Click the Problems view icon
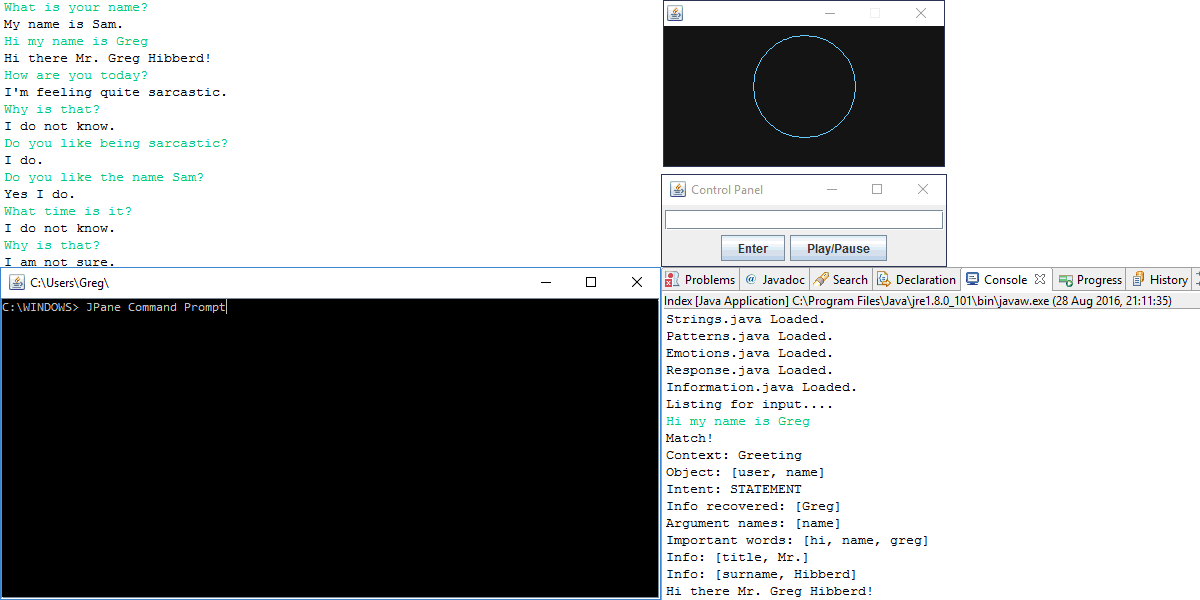Viewport: 1200px width, 600px height. (x=673, y=280)
